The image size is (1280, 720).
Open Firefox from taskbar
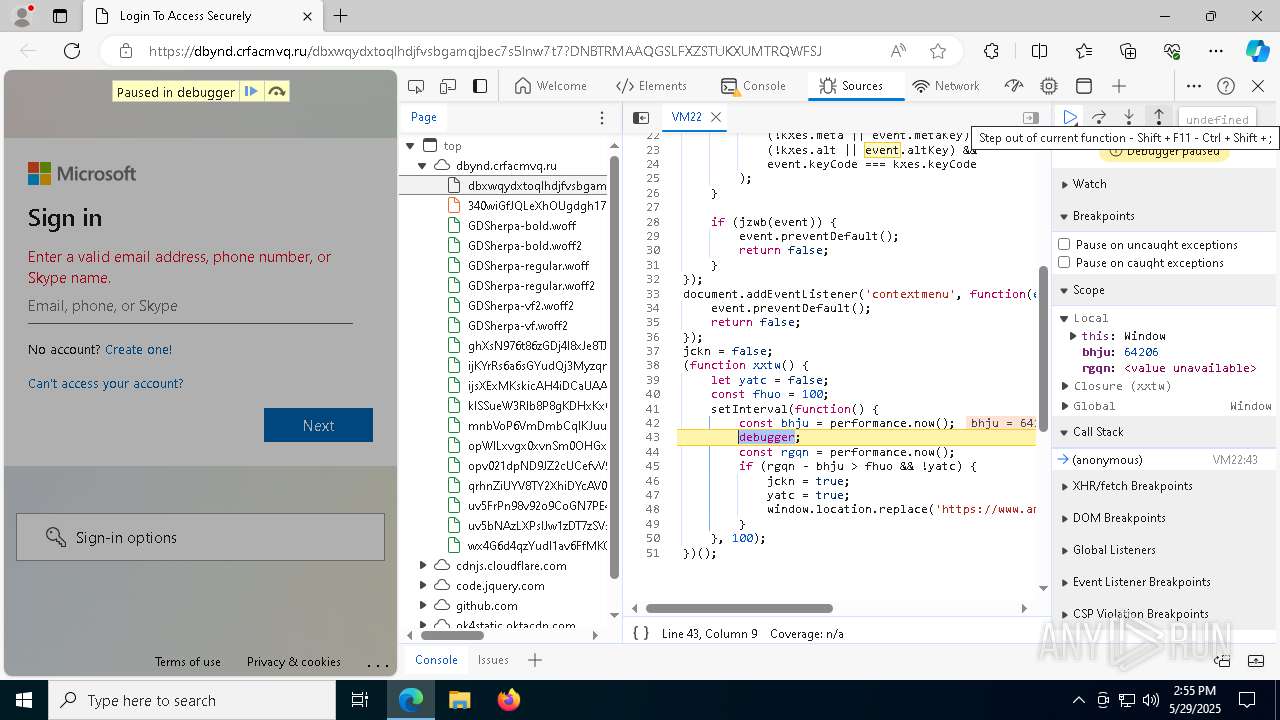(509, 700)
